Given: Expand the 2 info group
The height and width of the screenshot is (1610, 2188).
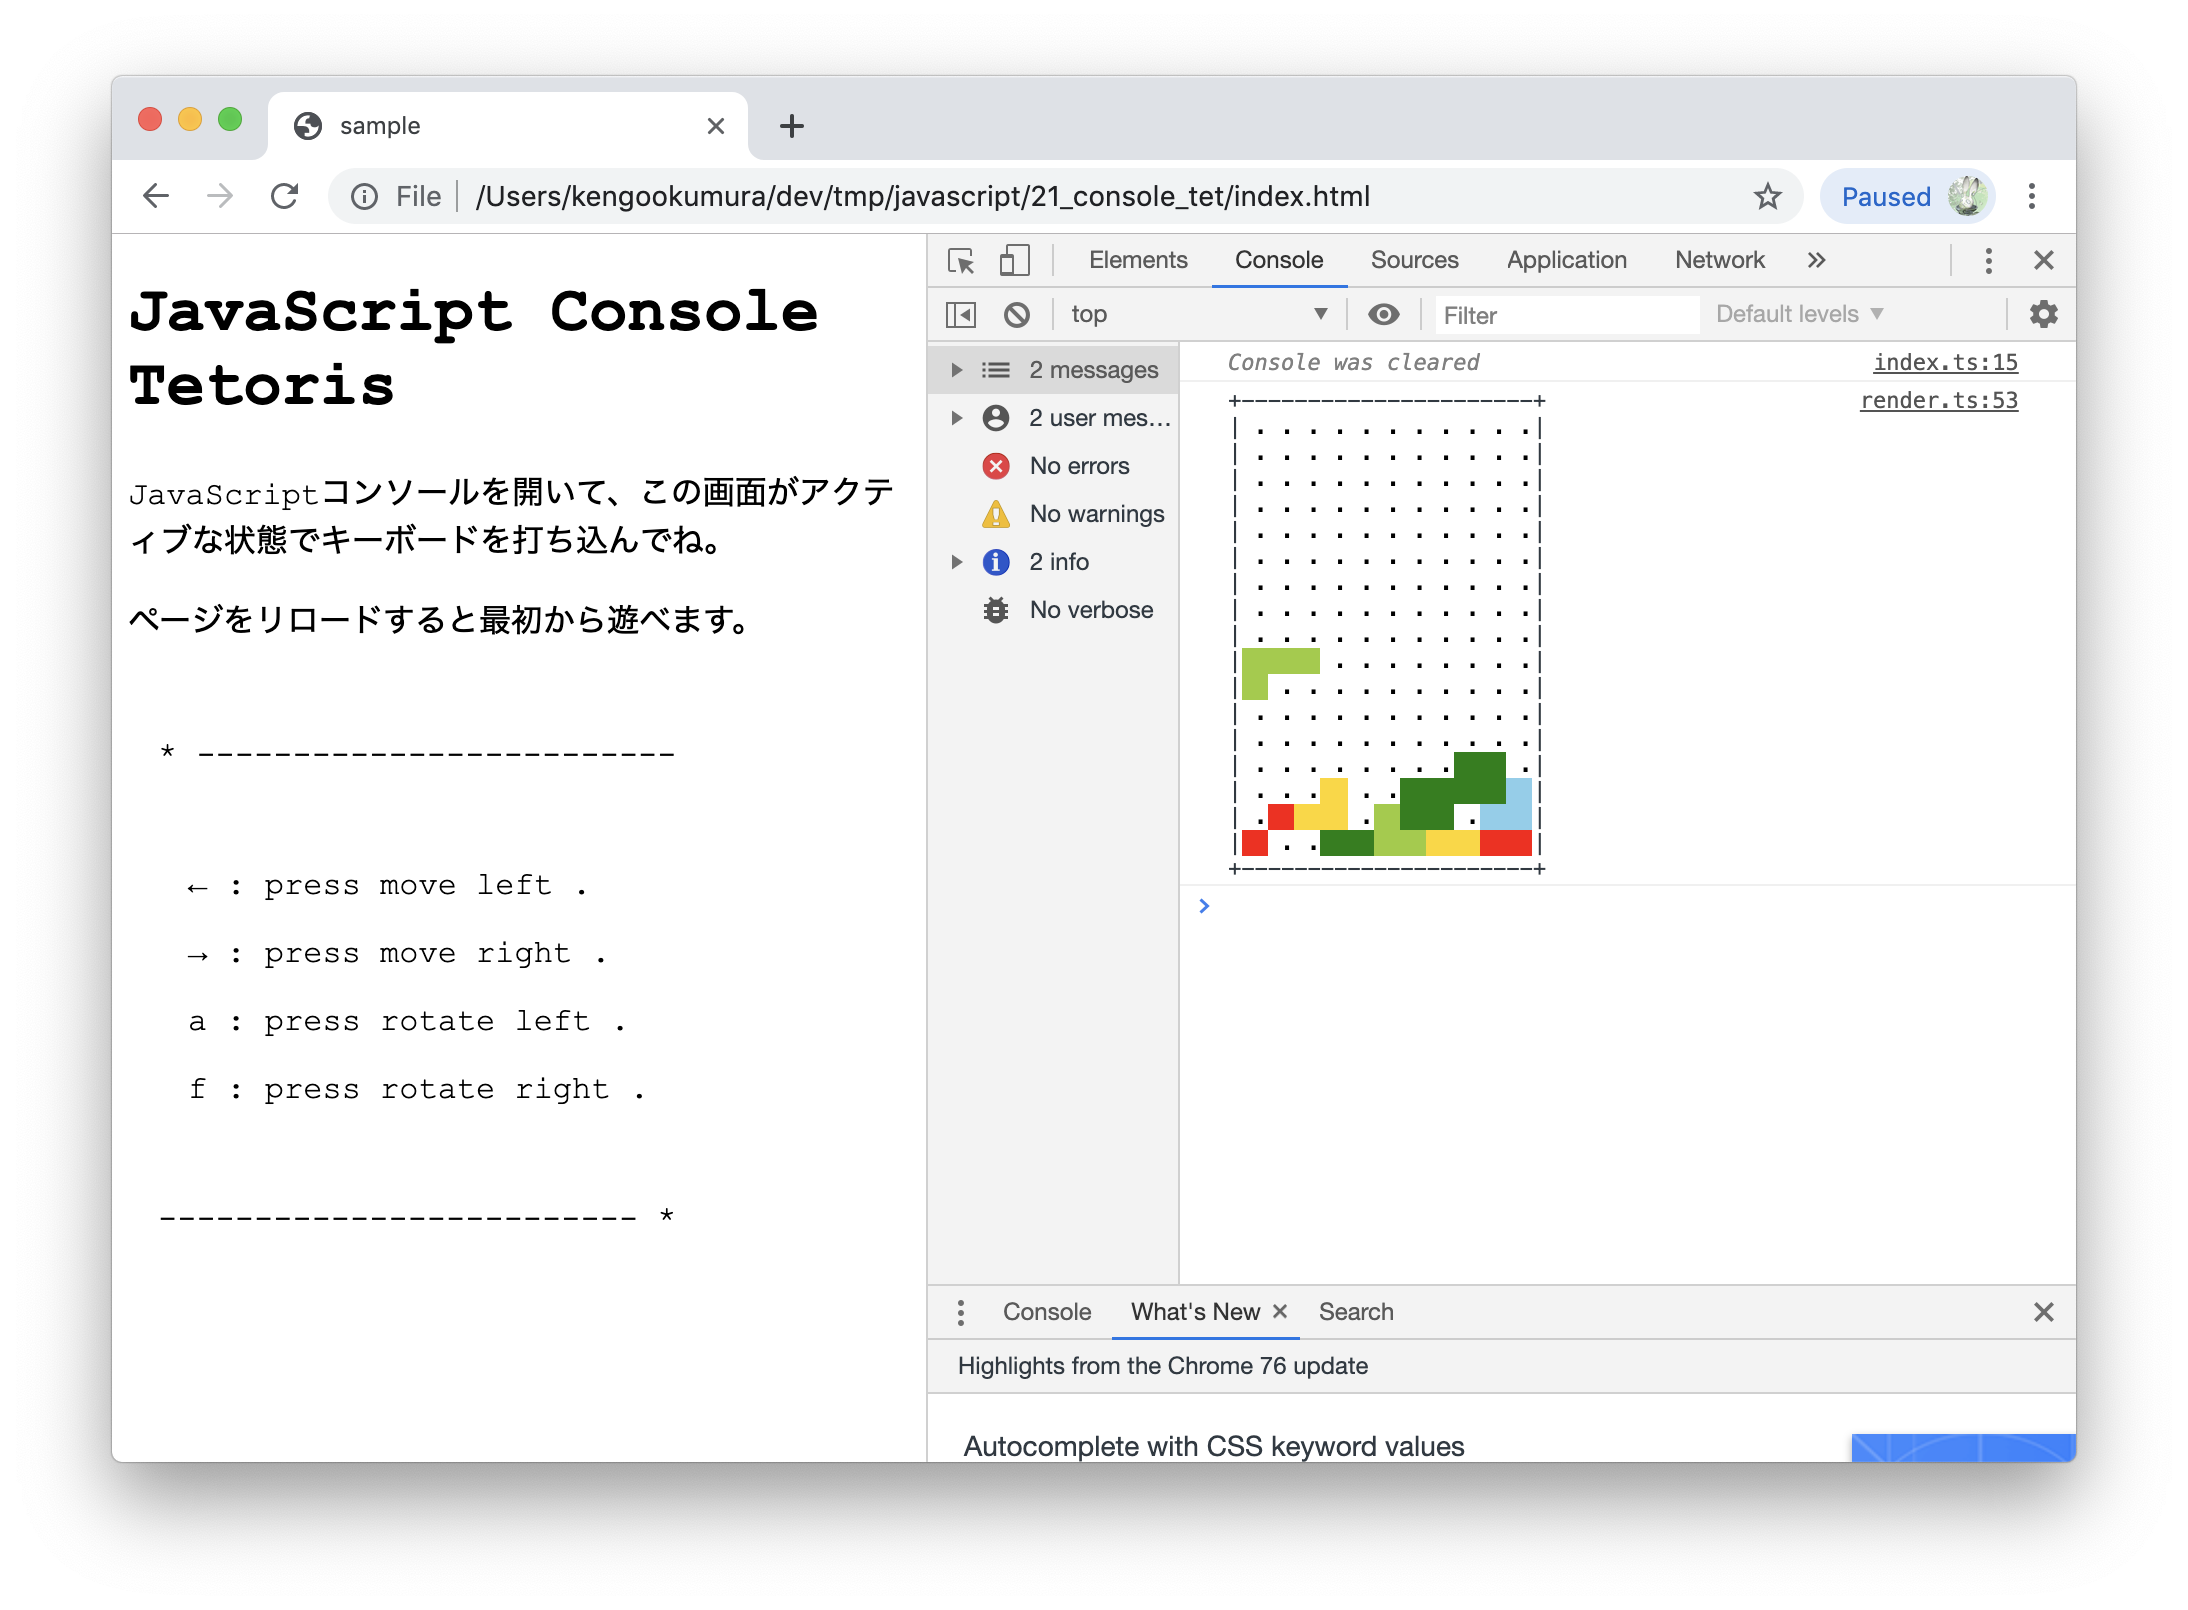Looking at the screenshot, I should pyautogui.click(x=957, y=562).
